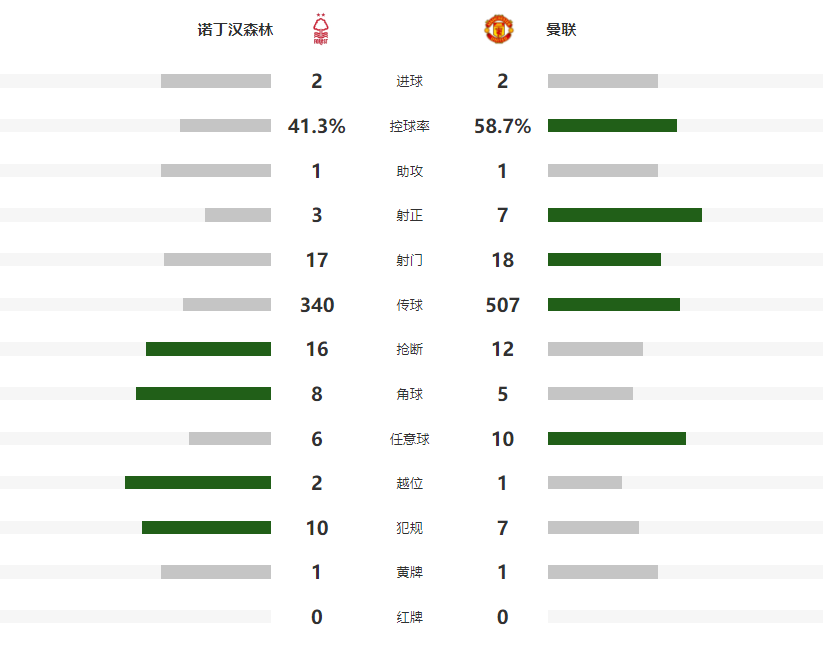The width and height of the screenshot is (824, 648).
Task: Open the 诺丁汉森林 team name link
Action: click(x=235, y=30)
